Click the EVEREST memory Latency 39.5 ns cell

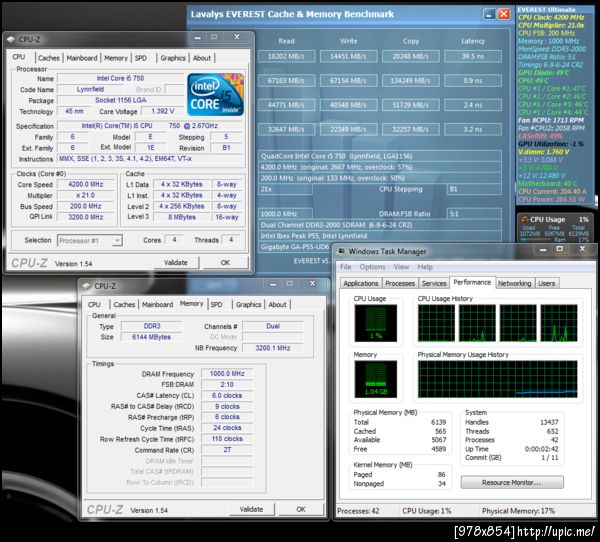pos(473,56)
